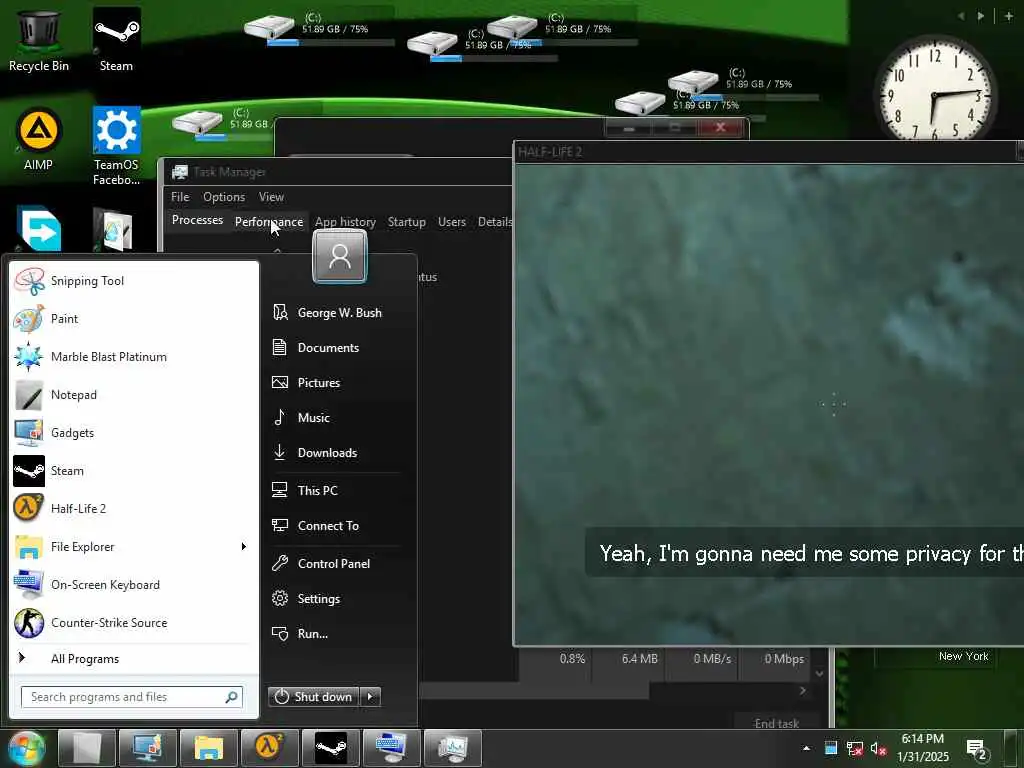Open Control Panel from Start menu
Viewport: 1024px width, 768px height.
(335, 564)
